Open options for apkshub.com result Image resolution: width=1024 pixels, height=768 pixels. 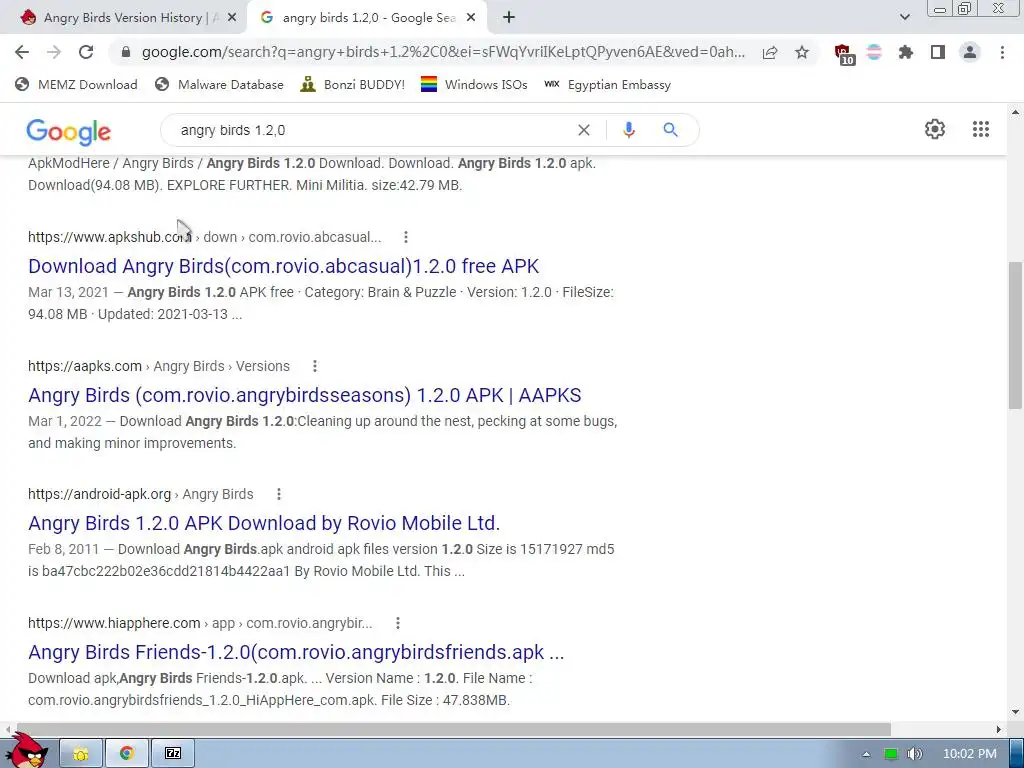406,237
